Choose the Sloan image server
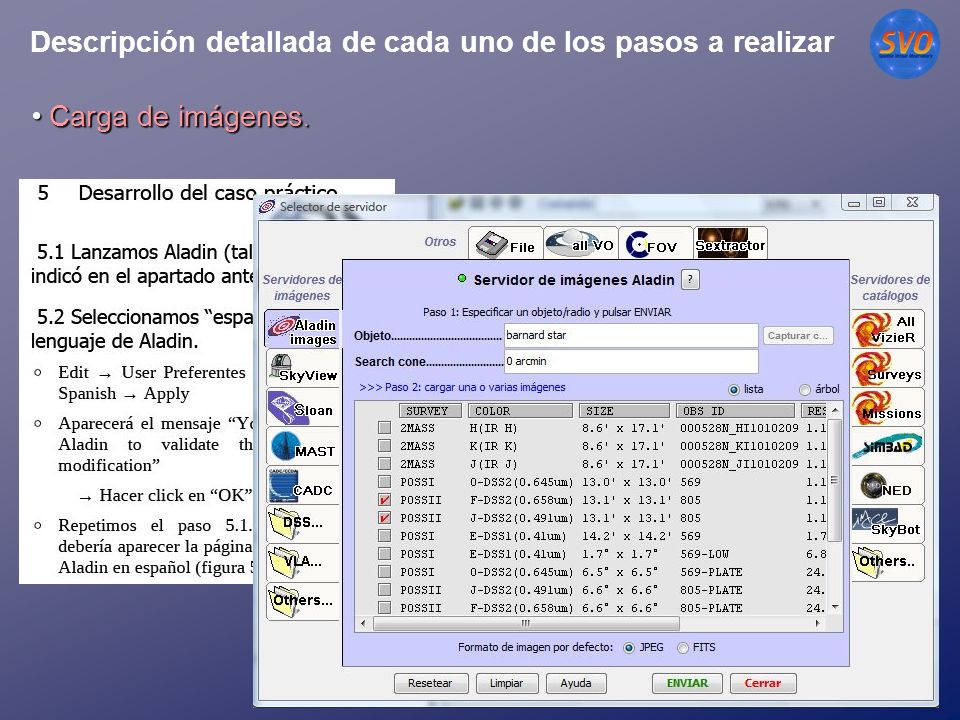 tap(304, 407)
